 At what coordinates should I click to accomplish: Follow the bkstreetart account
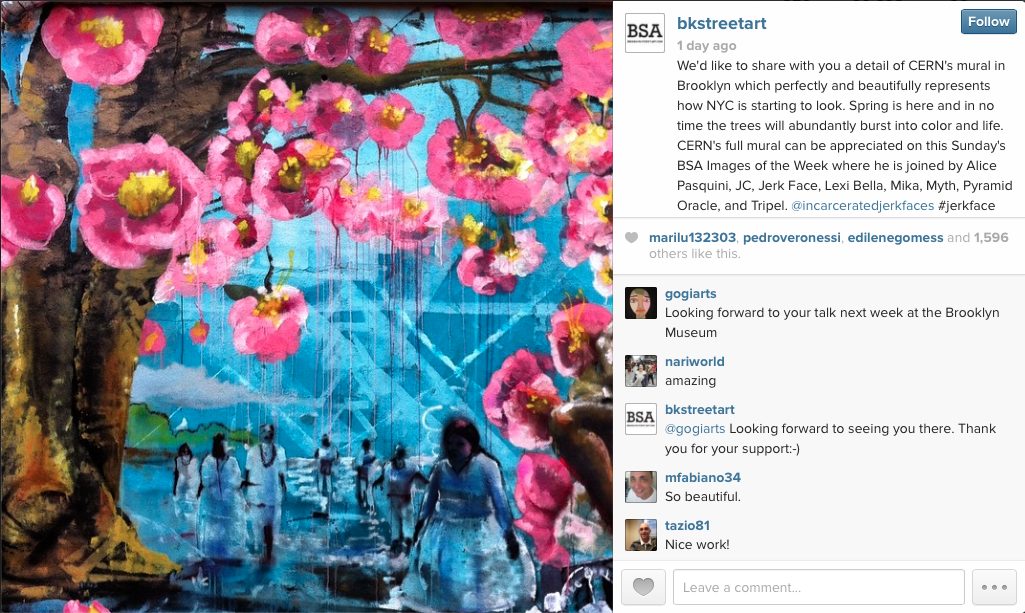click(x=988, y=22)
